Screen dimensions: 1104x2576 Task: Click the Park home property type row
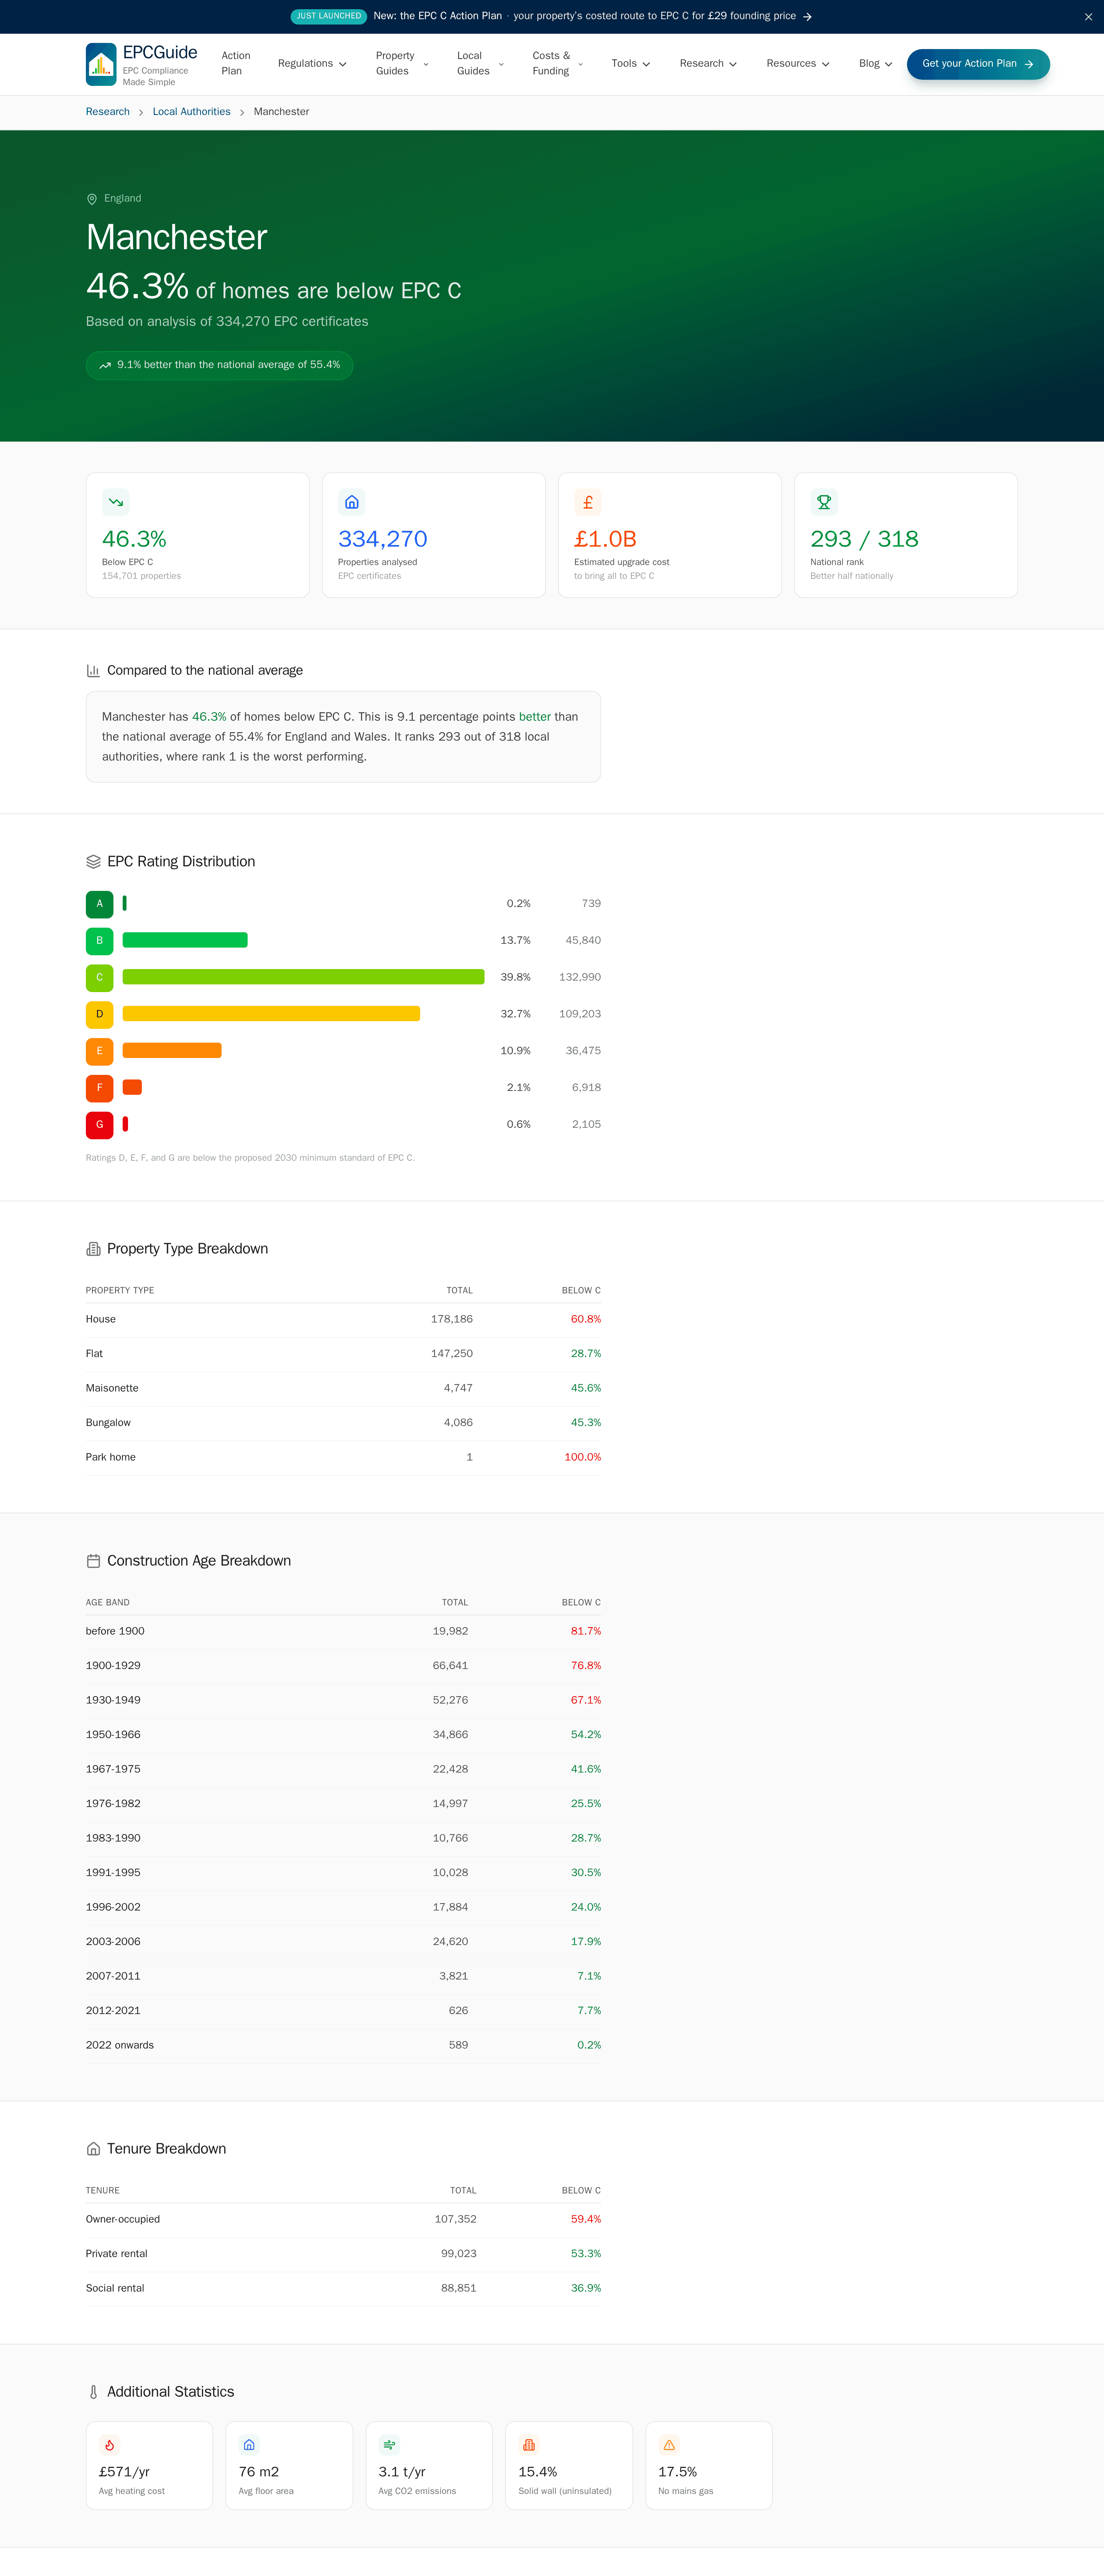343,1458
